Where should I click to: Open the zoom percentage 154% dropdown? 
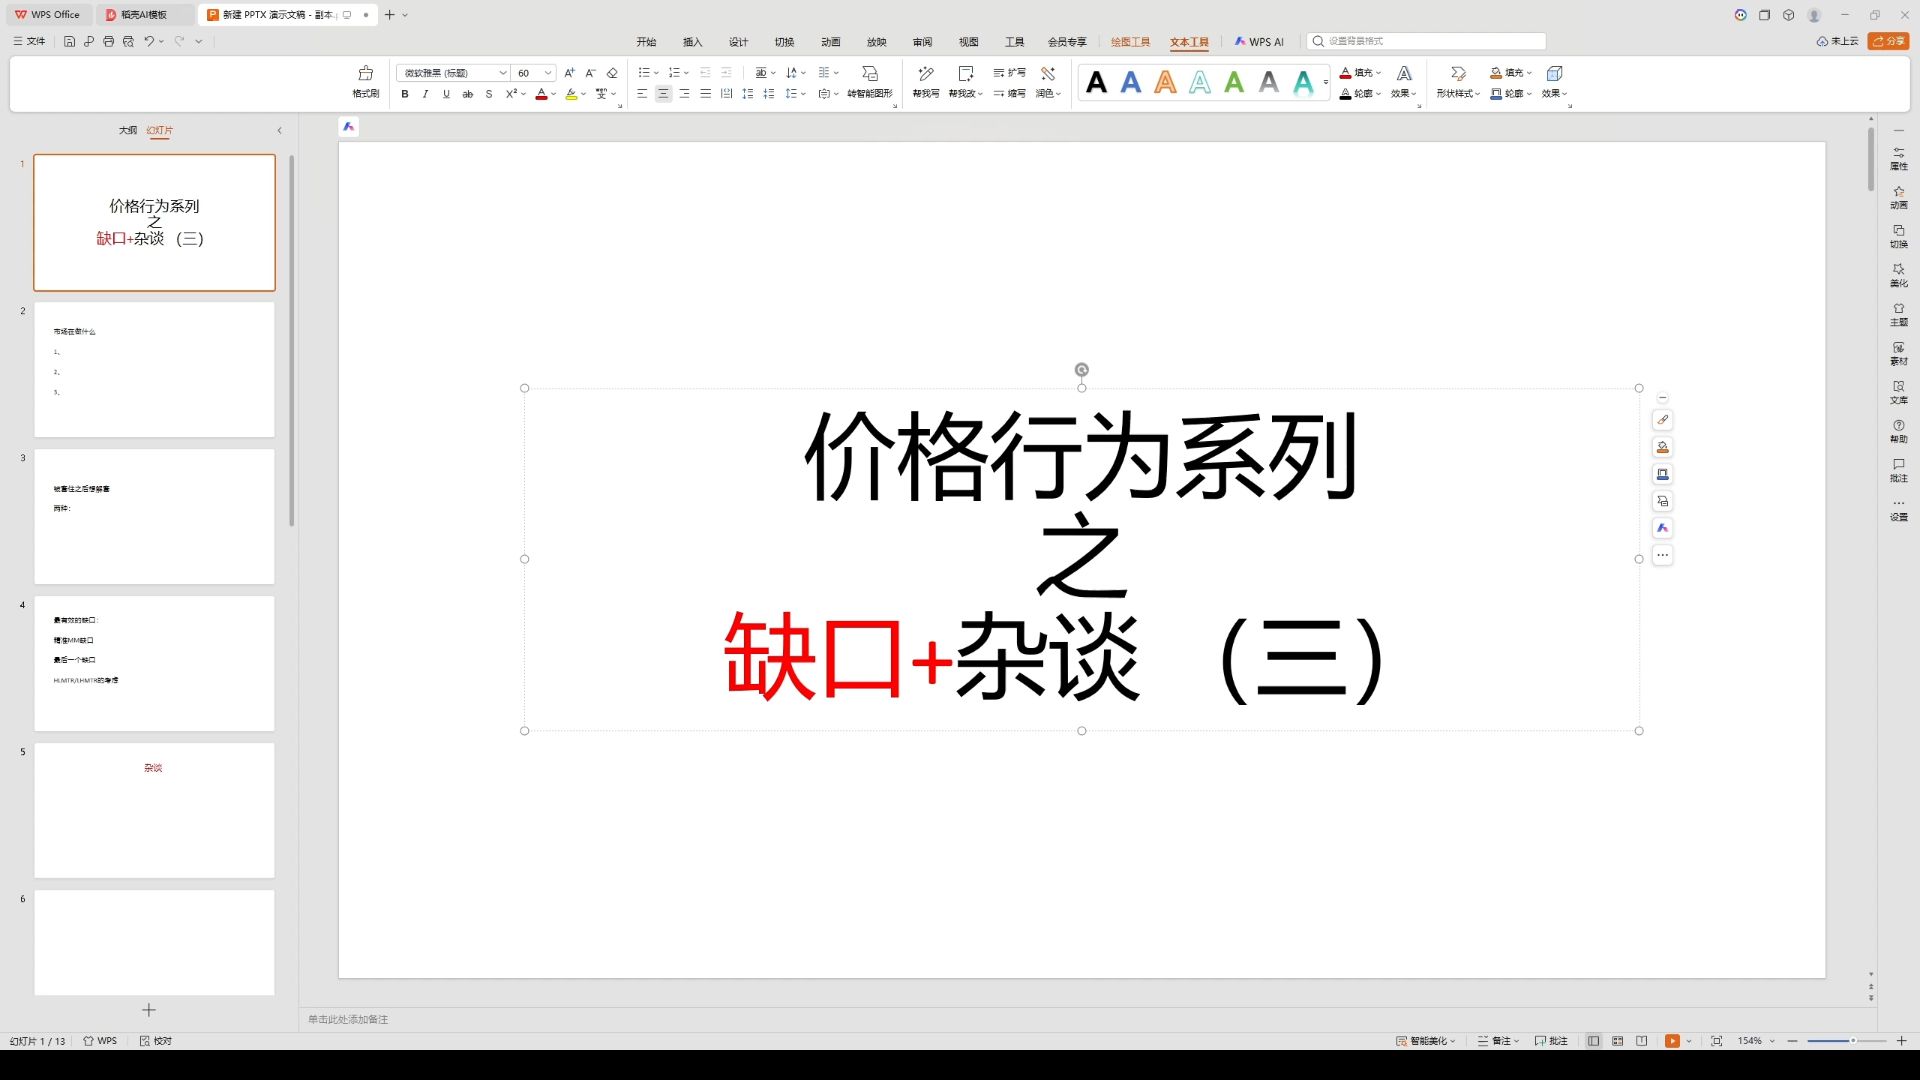(x=1772, y=1041)
